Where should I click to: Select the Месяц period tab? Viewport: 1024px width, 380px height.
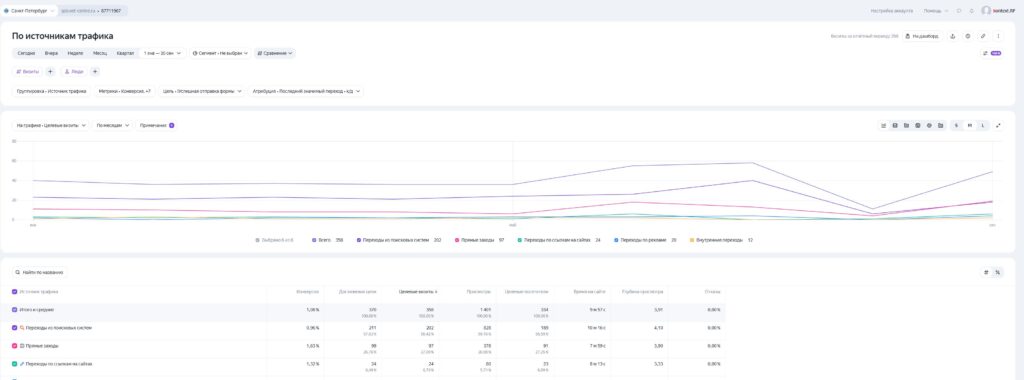pyautogui.click(x=100, y=54)
